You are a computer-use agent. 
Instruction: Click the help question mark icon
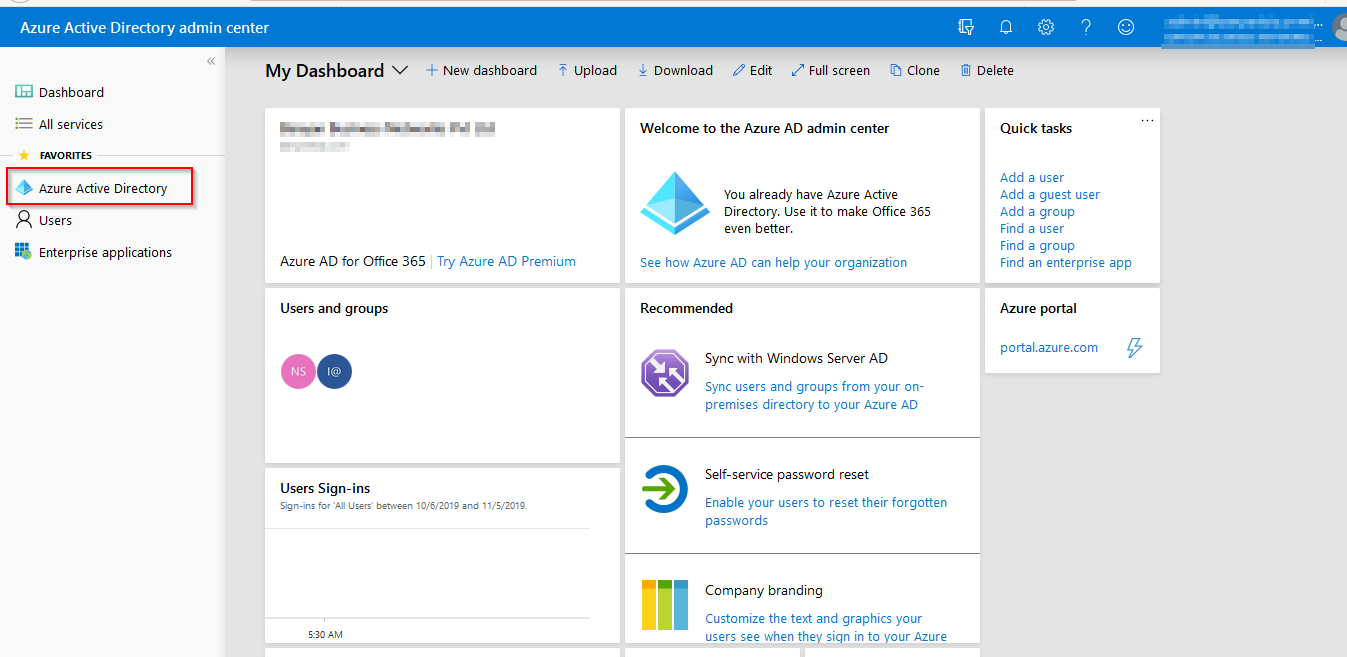1086,27
